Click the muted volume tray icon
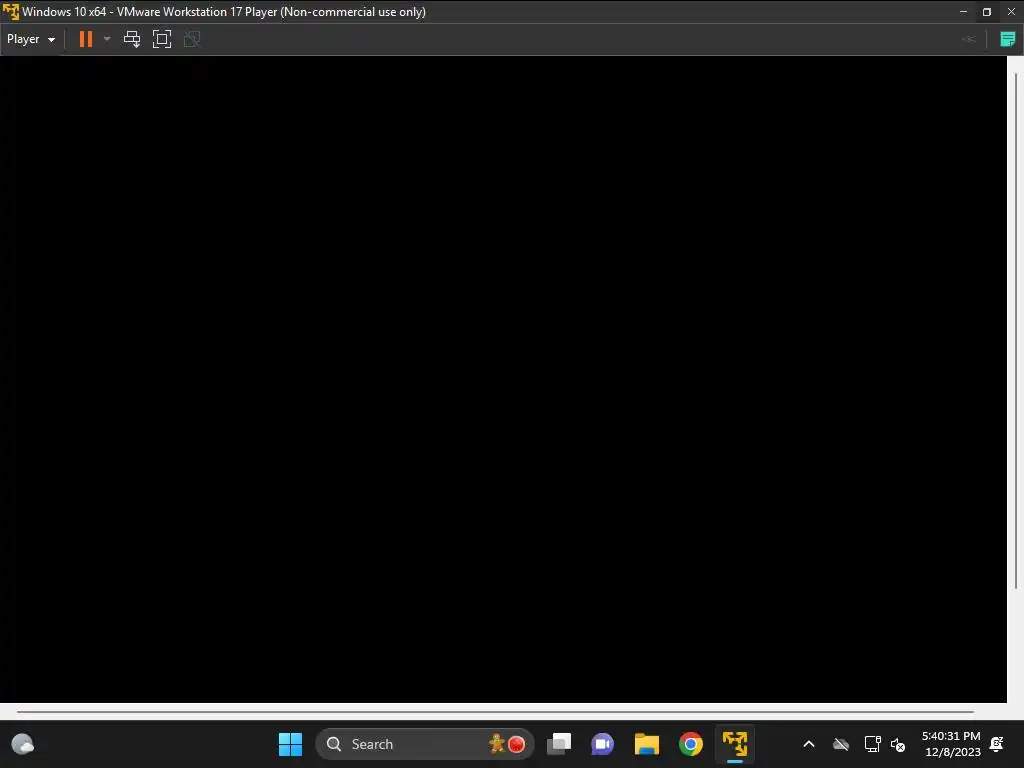 pos(898,744)
